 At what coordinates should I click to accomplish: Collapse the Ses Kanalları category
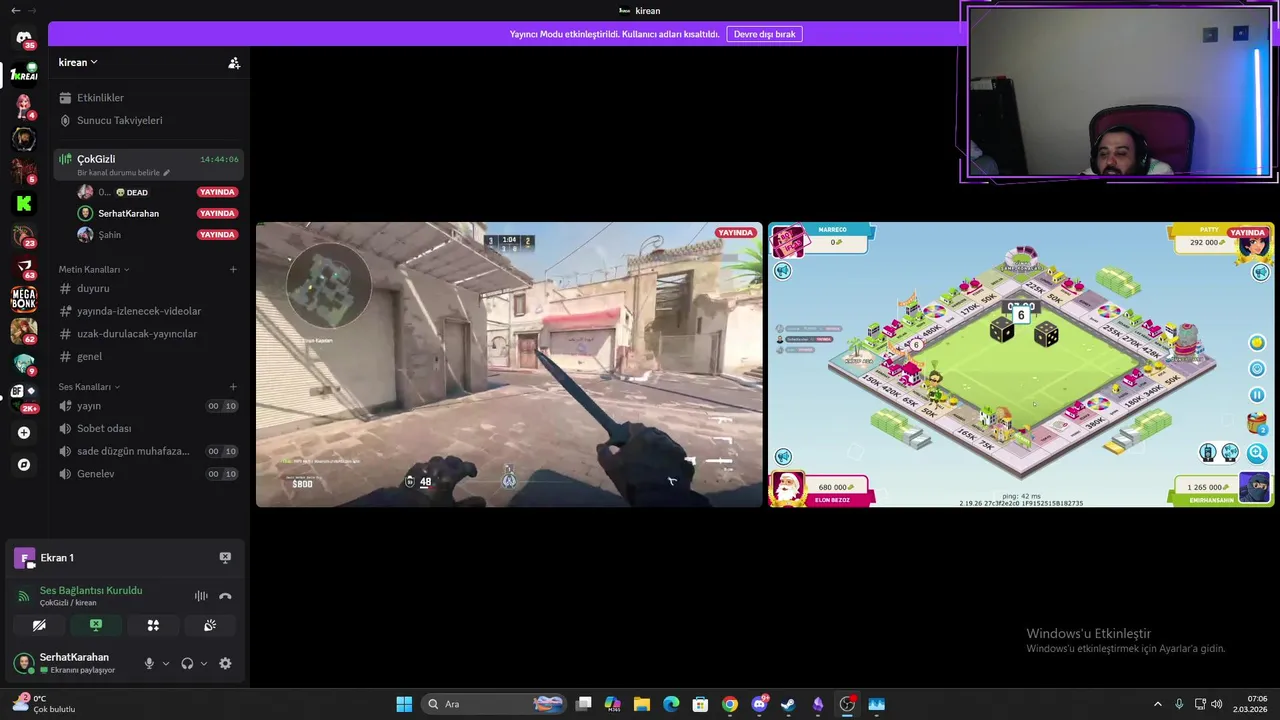[x=89, y=387]
